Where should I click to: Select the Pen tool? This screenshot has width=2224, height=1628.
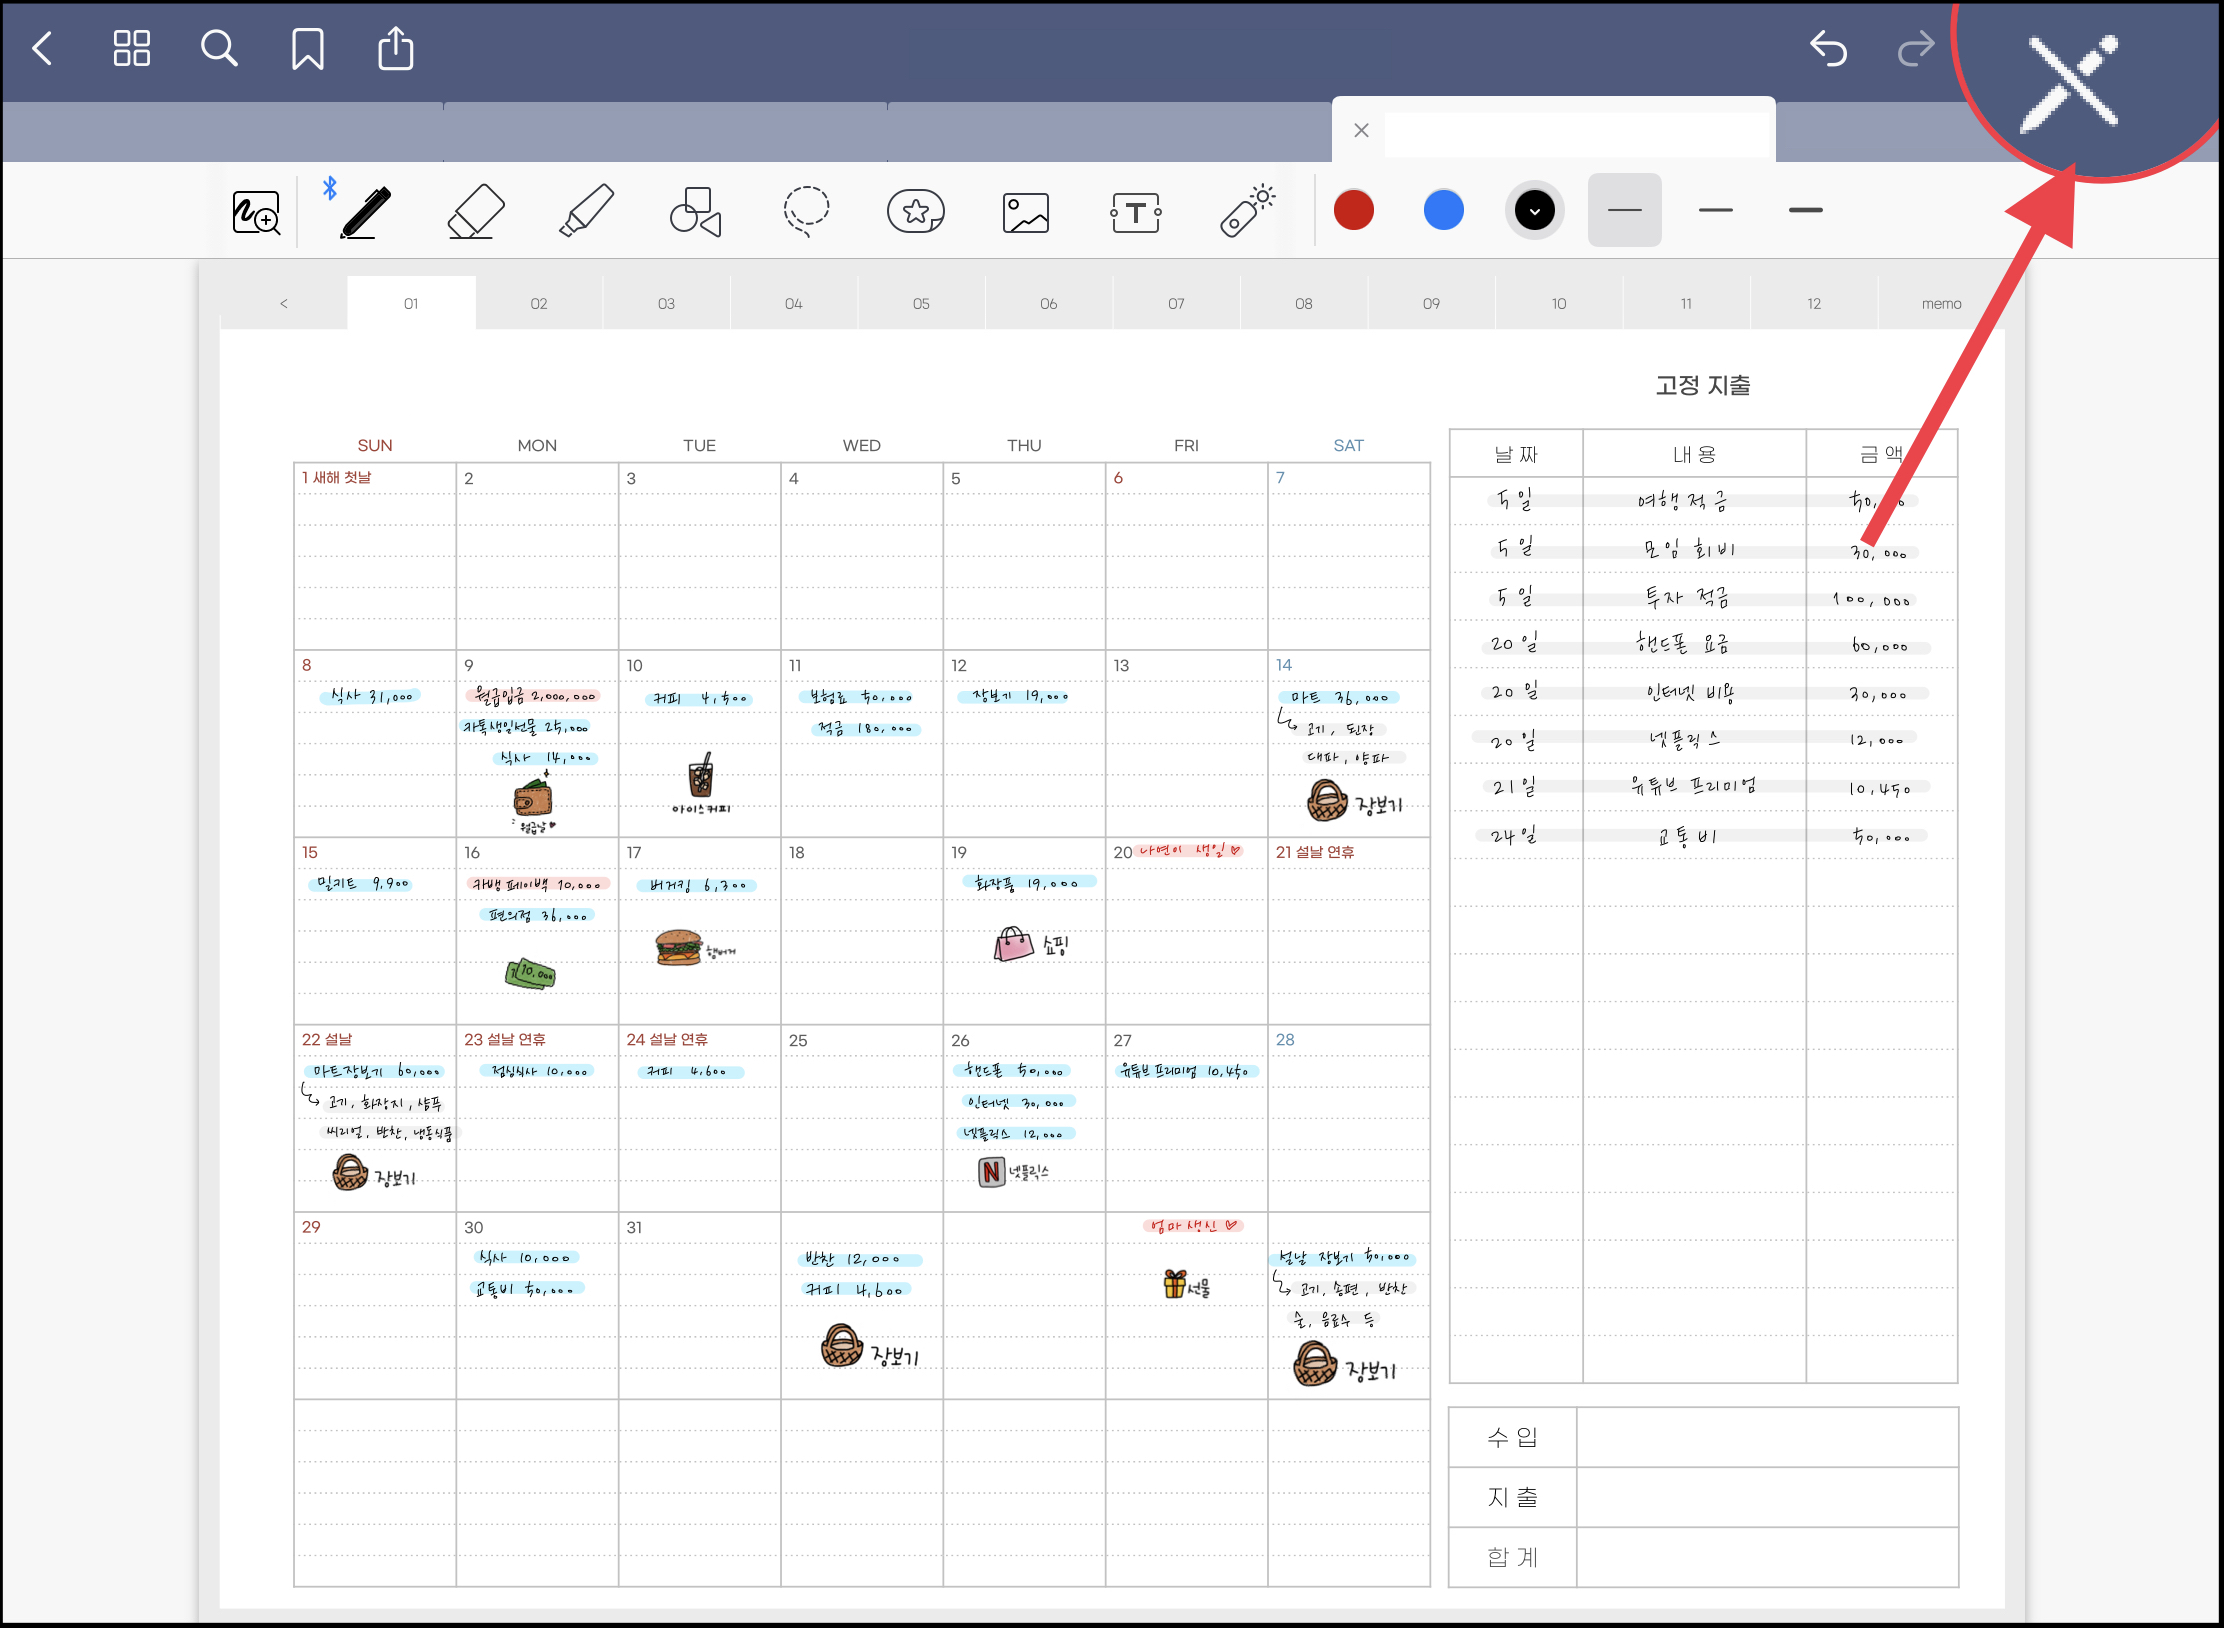click(x=365, y=212)
